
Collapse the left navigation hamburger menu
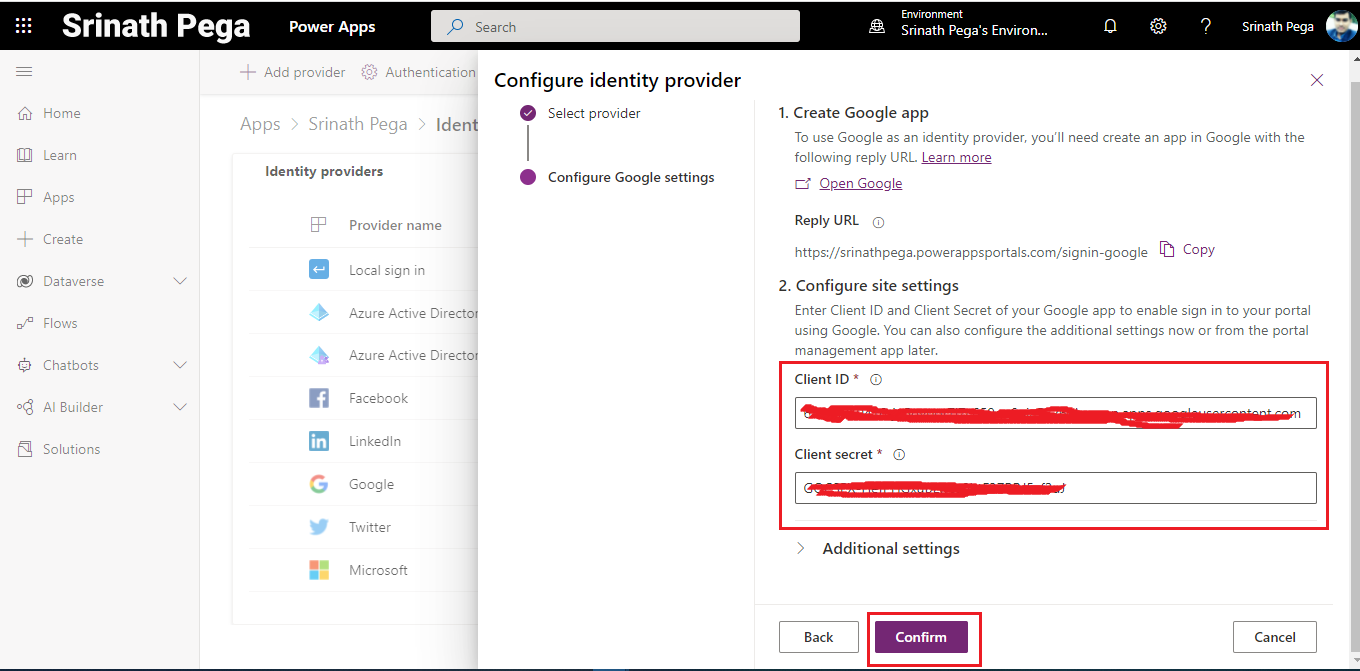pyautogui.click(x=24, y=72)
